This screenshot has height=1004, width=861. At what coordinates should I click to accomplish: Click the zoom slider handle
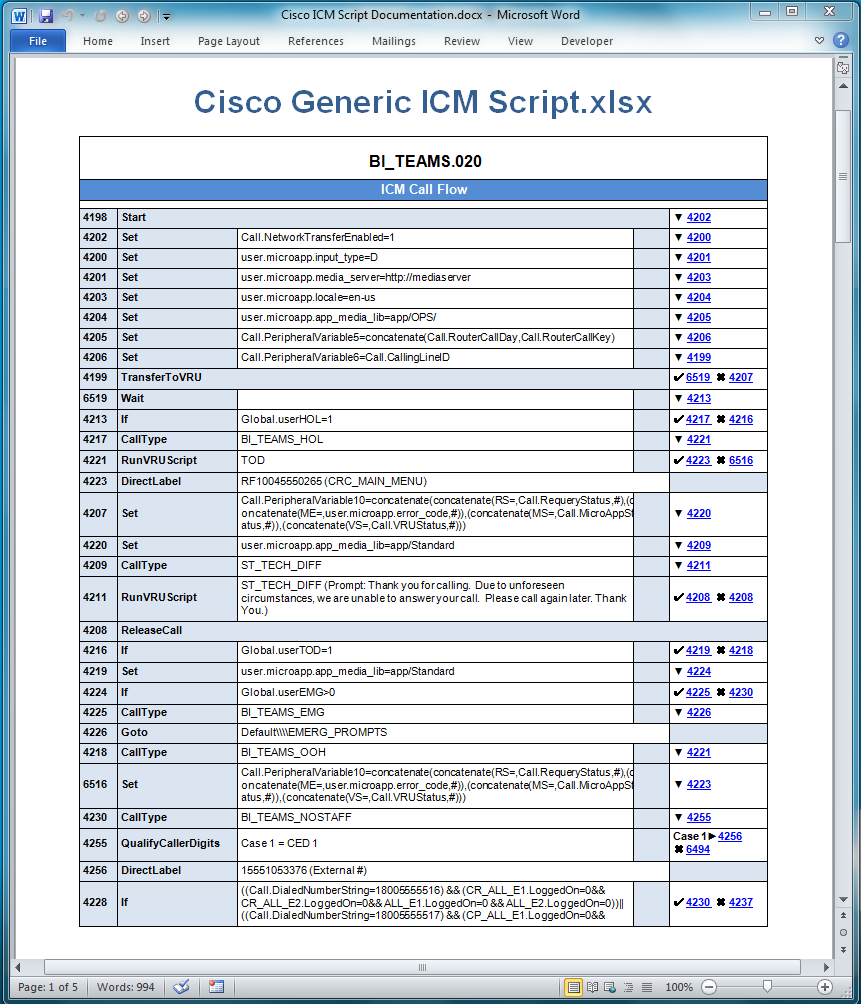click(768, 986)
